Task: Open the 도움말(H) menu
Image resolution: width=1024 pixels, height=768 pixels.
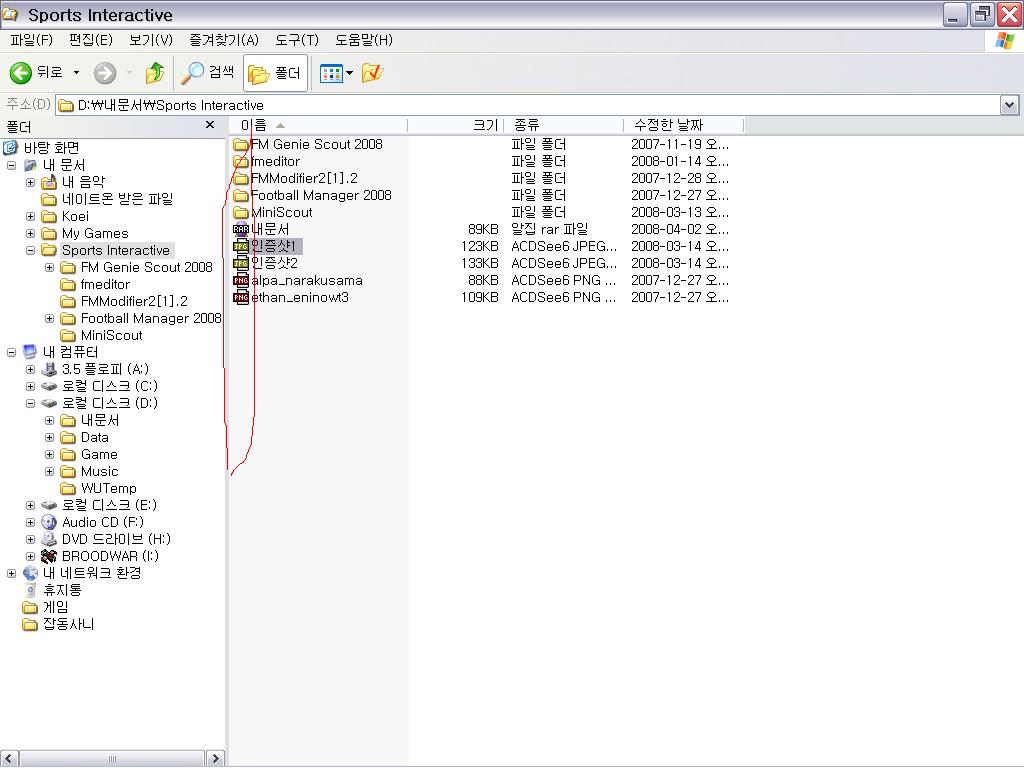Action: pyautogui.click(x=364, y=40)
